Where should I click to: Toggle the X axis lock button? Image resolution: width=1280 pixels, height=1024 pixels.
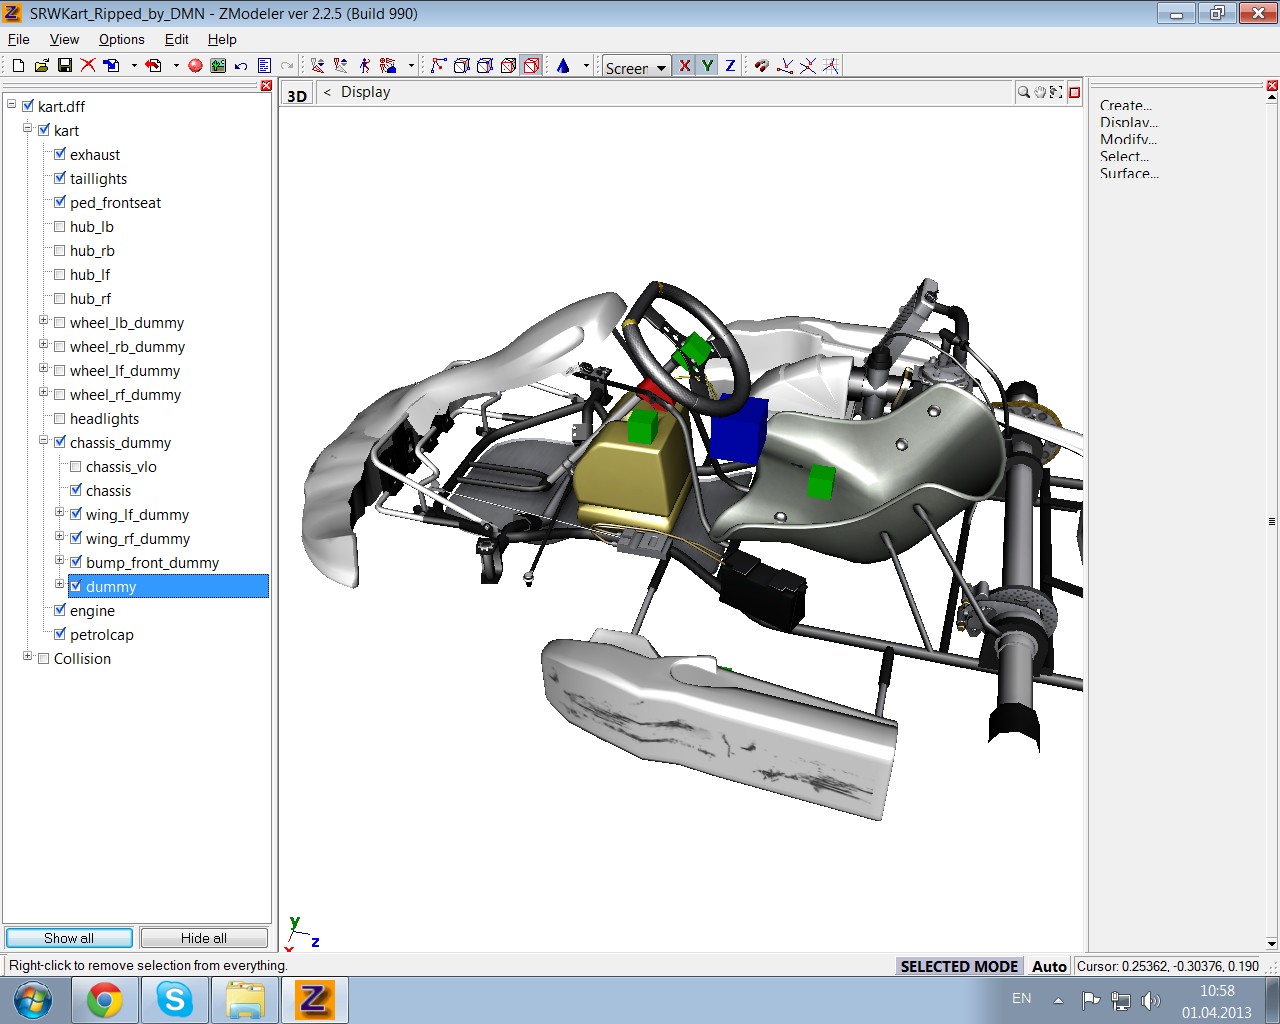pos(684,66)
